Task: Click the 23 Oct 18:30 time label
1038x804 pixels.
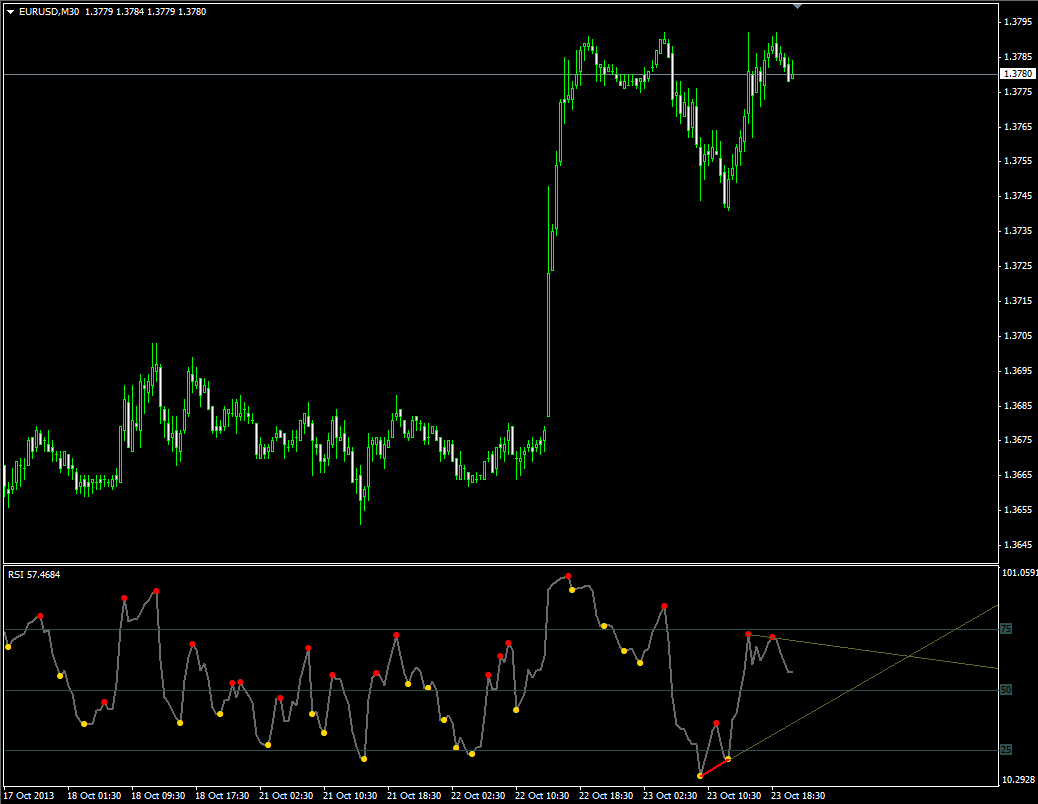Action: click(x=798, y=795)
